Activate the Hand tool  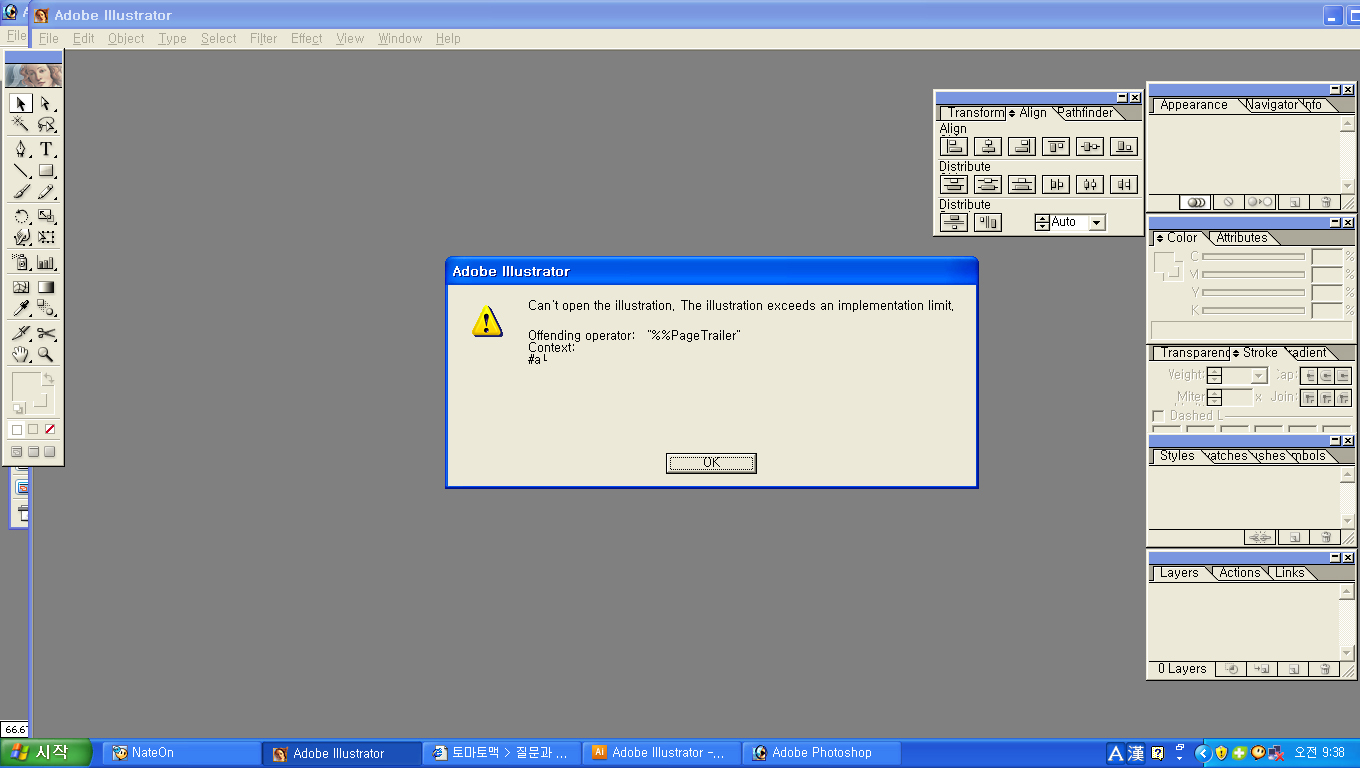[x=20, y=355]
